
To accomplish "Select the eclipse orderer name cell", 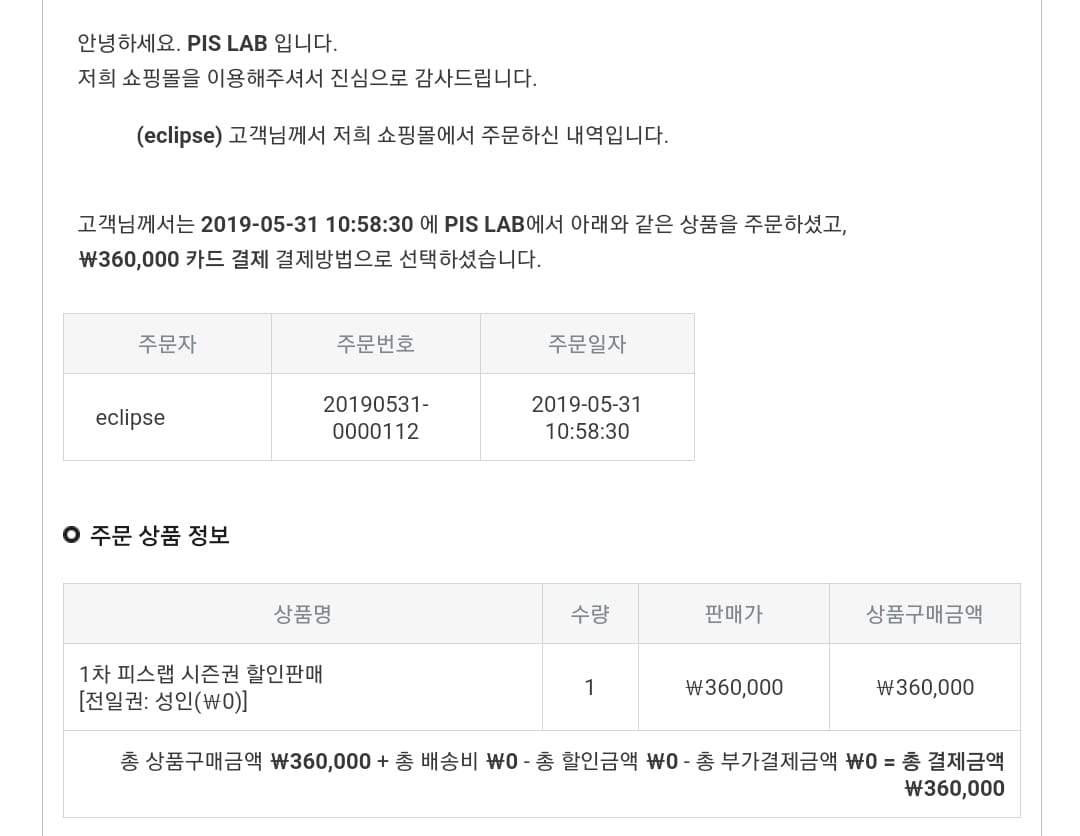I will tap(167, 417).
